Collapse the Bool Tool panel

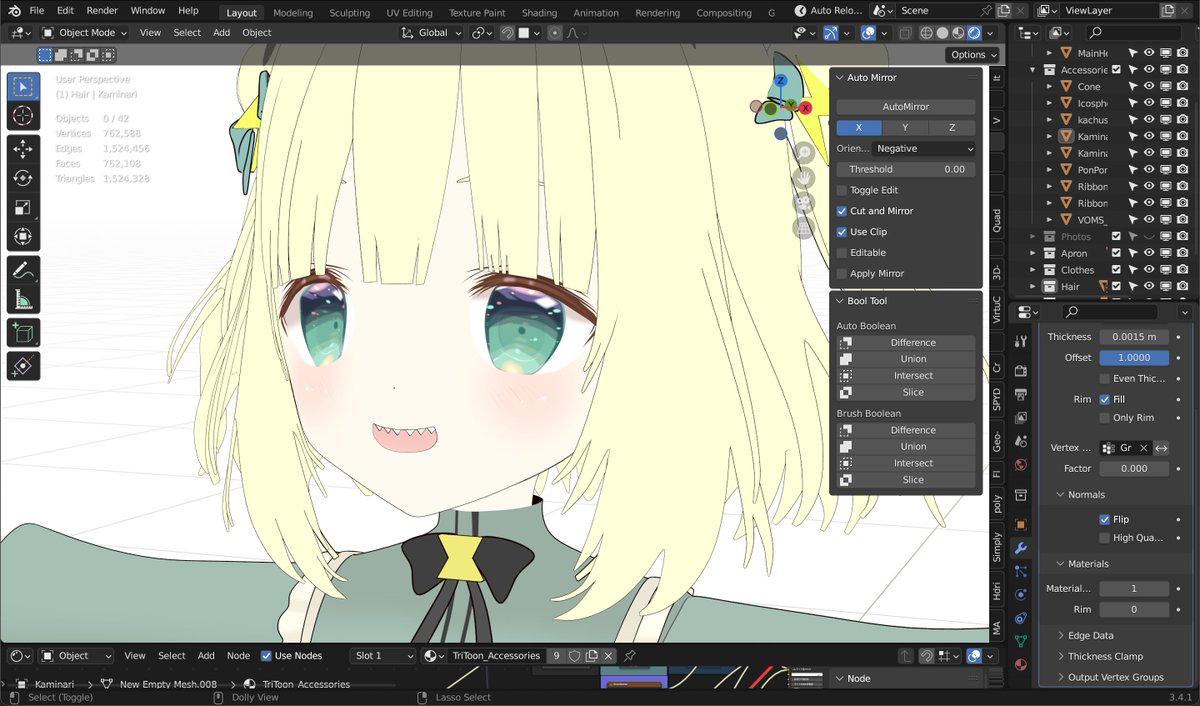[840, 301]
